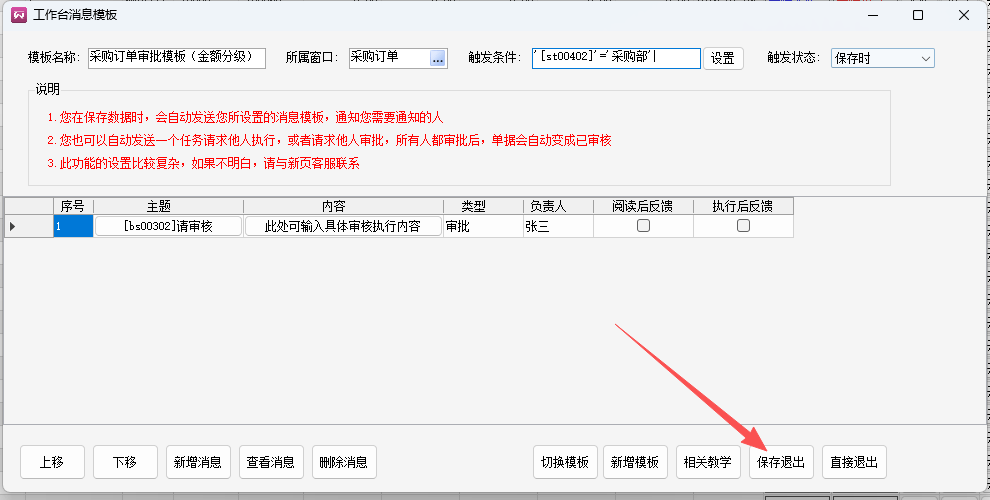The width and height of the screenshot is (990, 500).
Task: Click the row indicator arrow for row 1
Action: click(x=12, y=227)
